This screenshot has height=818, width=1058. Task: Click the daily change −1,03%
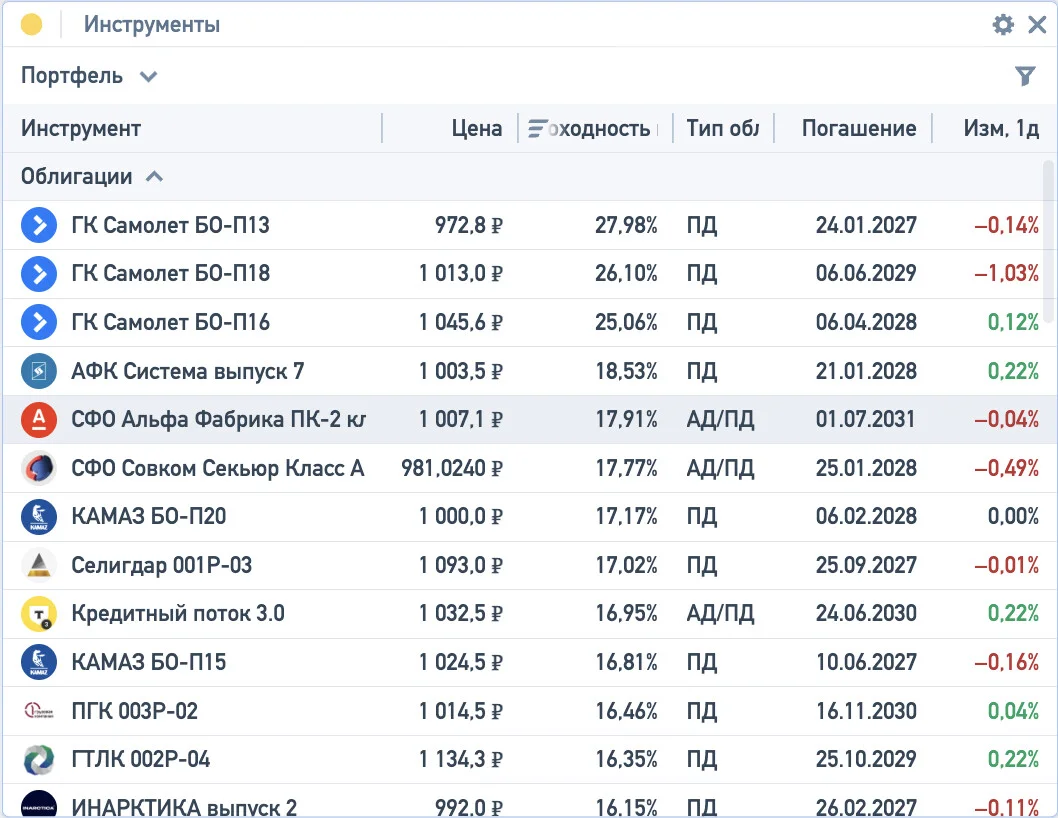pyautogui.click(x=1007, y=273)
